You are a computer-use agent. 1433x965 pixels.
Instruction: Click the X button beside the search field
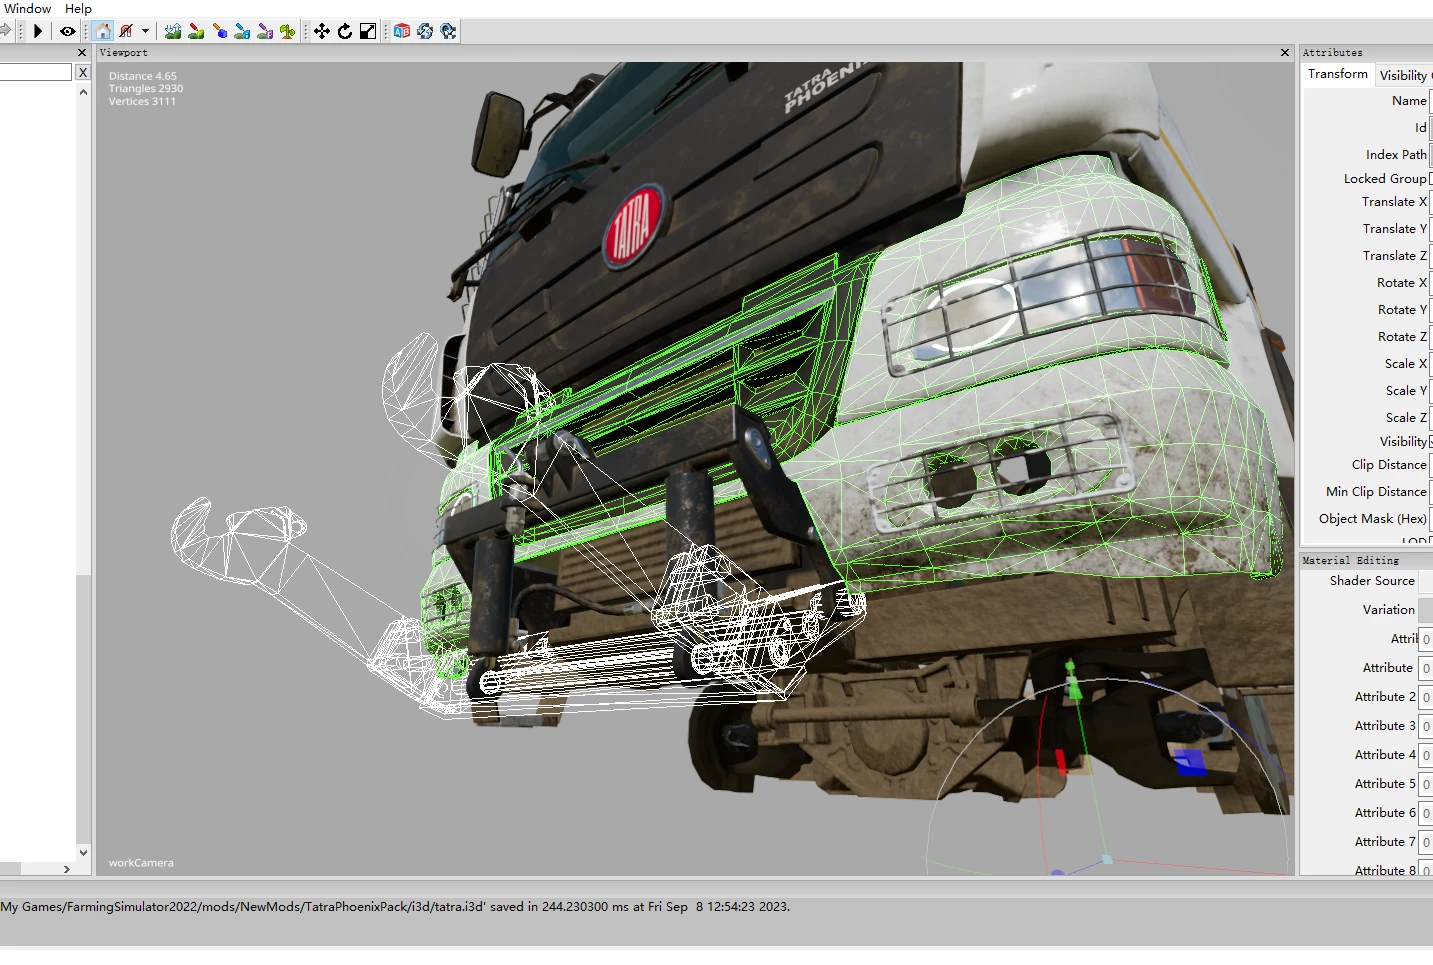(x=83, y=73)
